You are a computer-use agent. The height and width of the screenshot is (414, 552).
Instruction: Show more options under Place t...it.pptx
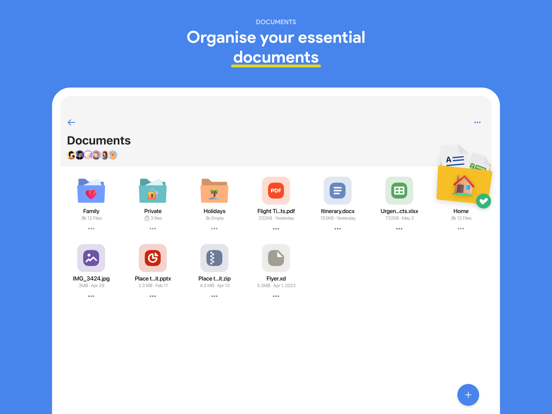tap(152, 296)
